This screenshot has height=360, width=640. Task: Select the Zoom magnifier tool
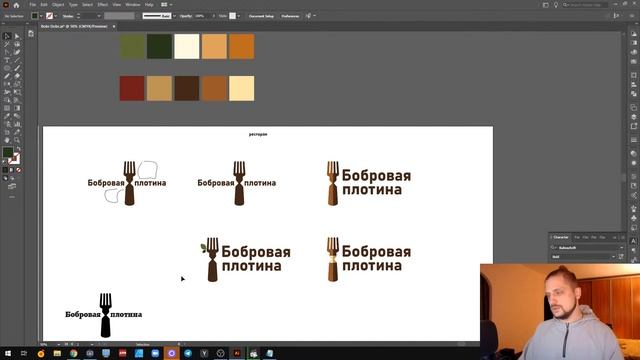pyautogui.click(x=17, y=140)
